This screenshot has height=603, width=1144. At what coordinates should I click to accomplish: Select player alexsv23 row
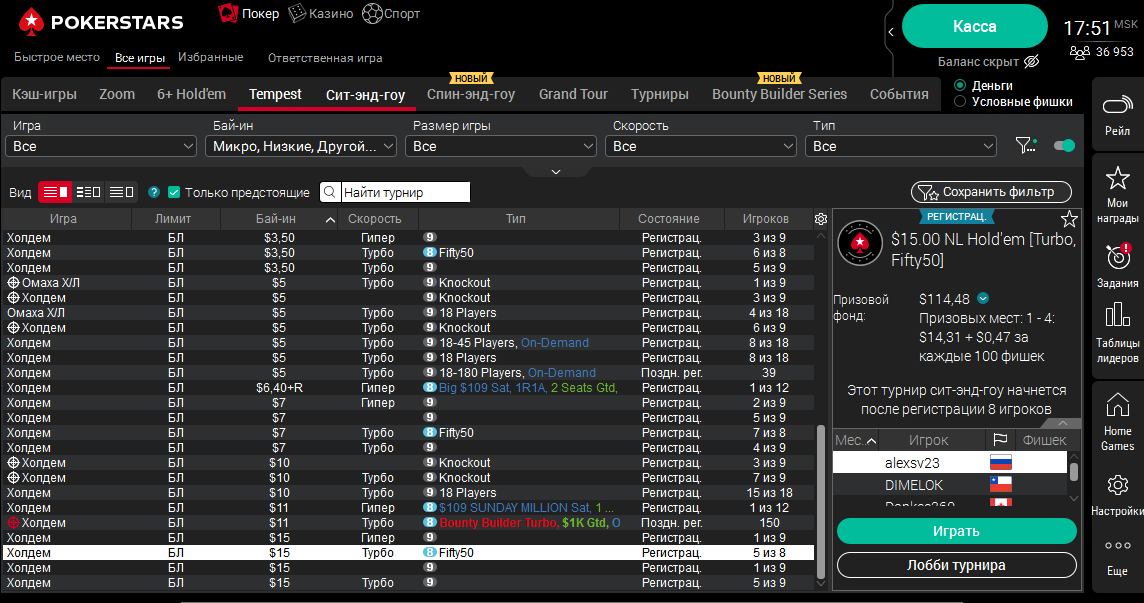pyautogui.click(x=950, y=463)
